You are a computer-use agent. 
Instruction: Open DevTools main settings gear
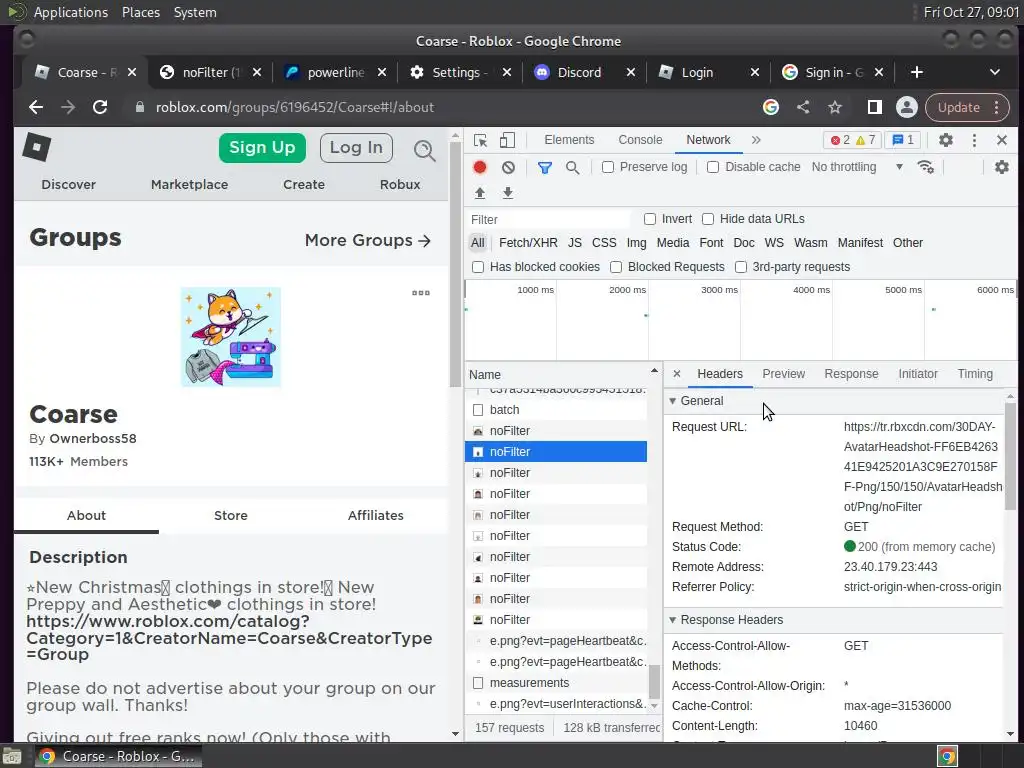(946, 140)
